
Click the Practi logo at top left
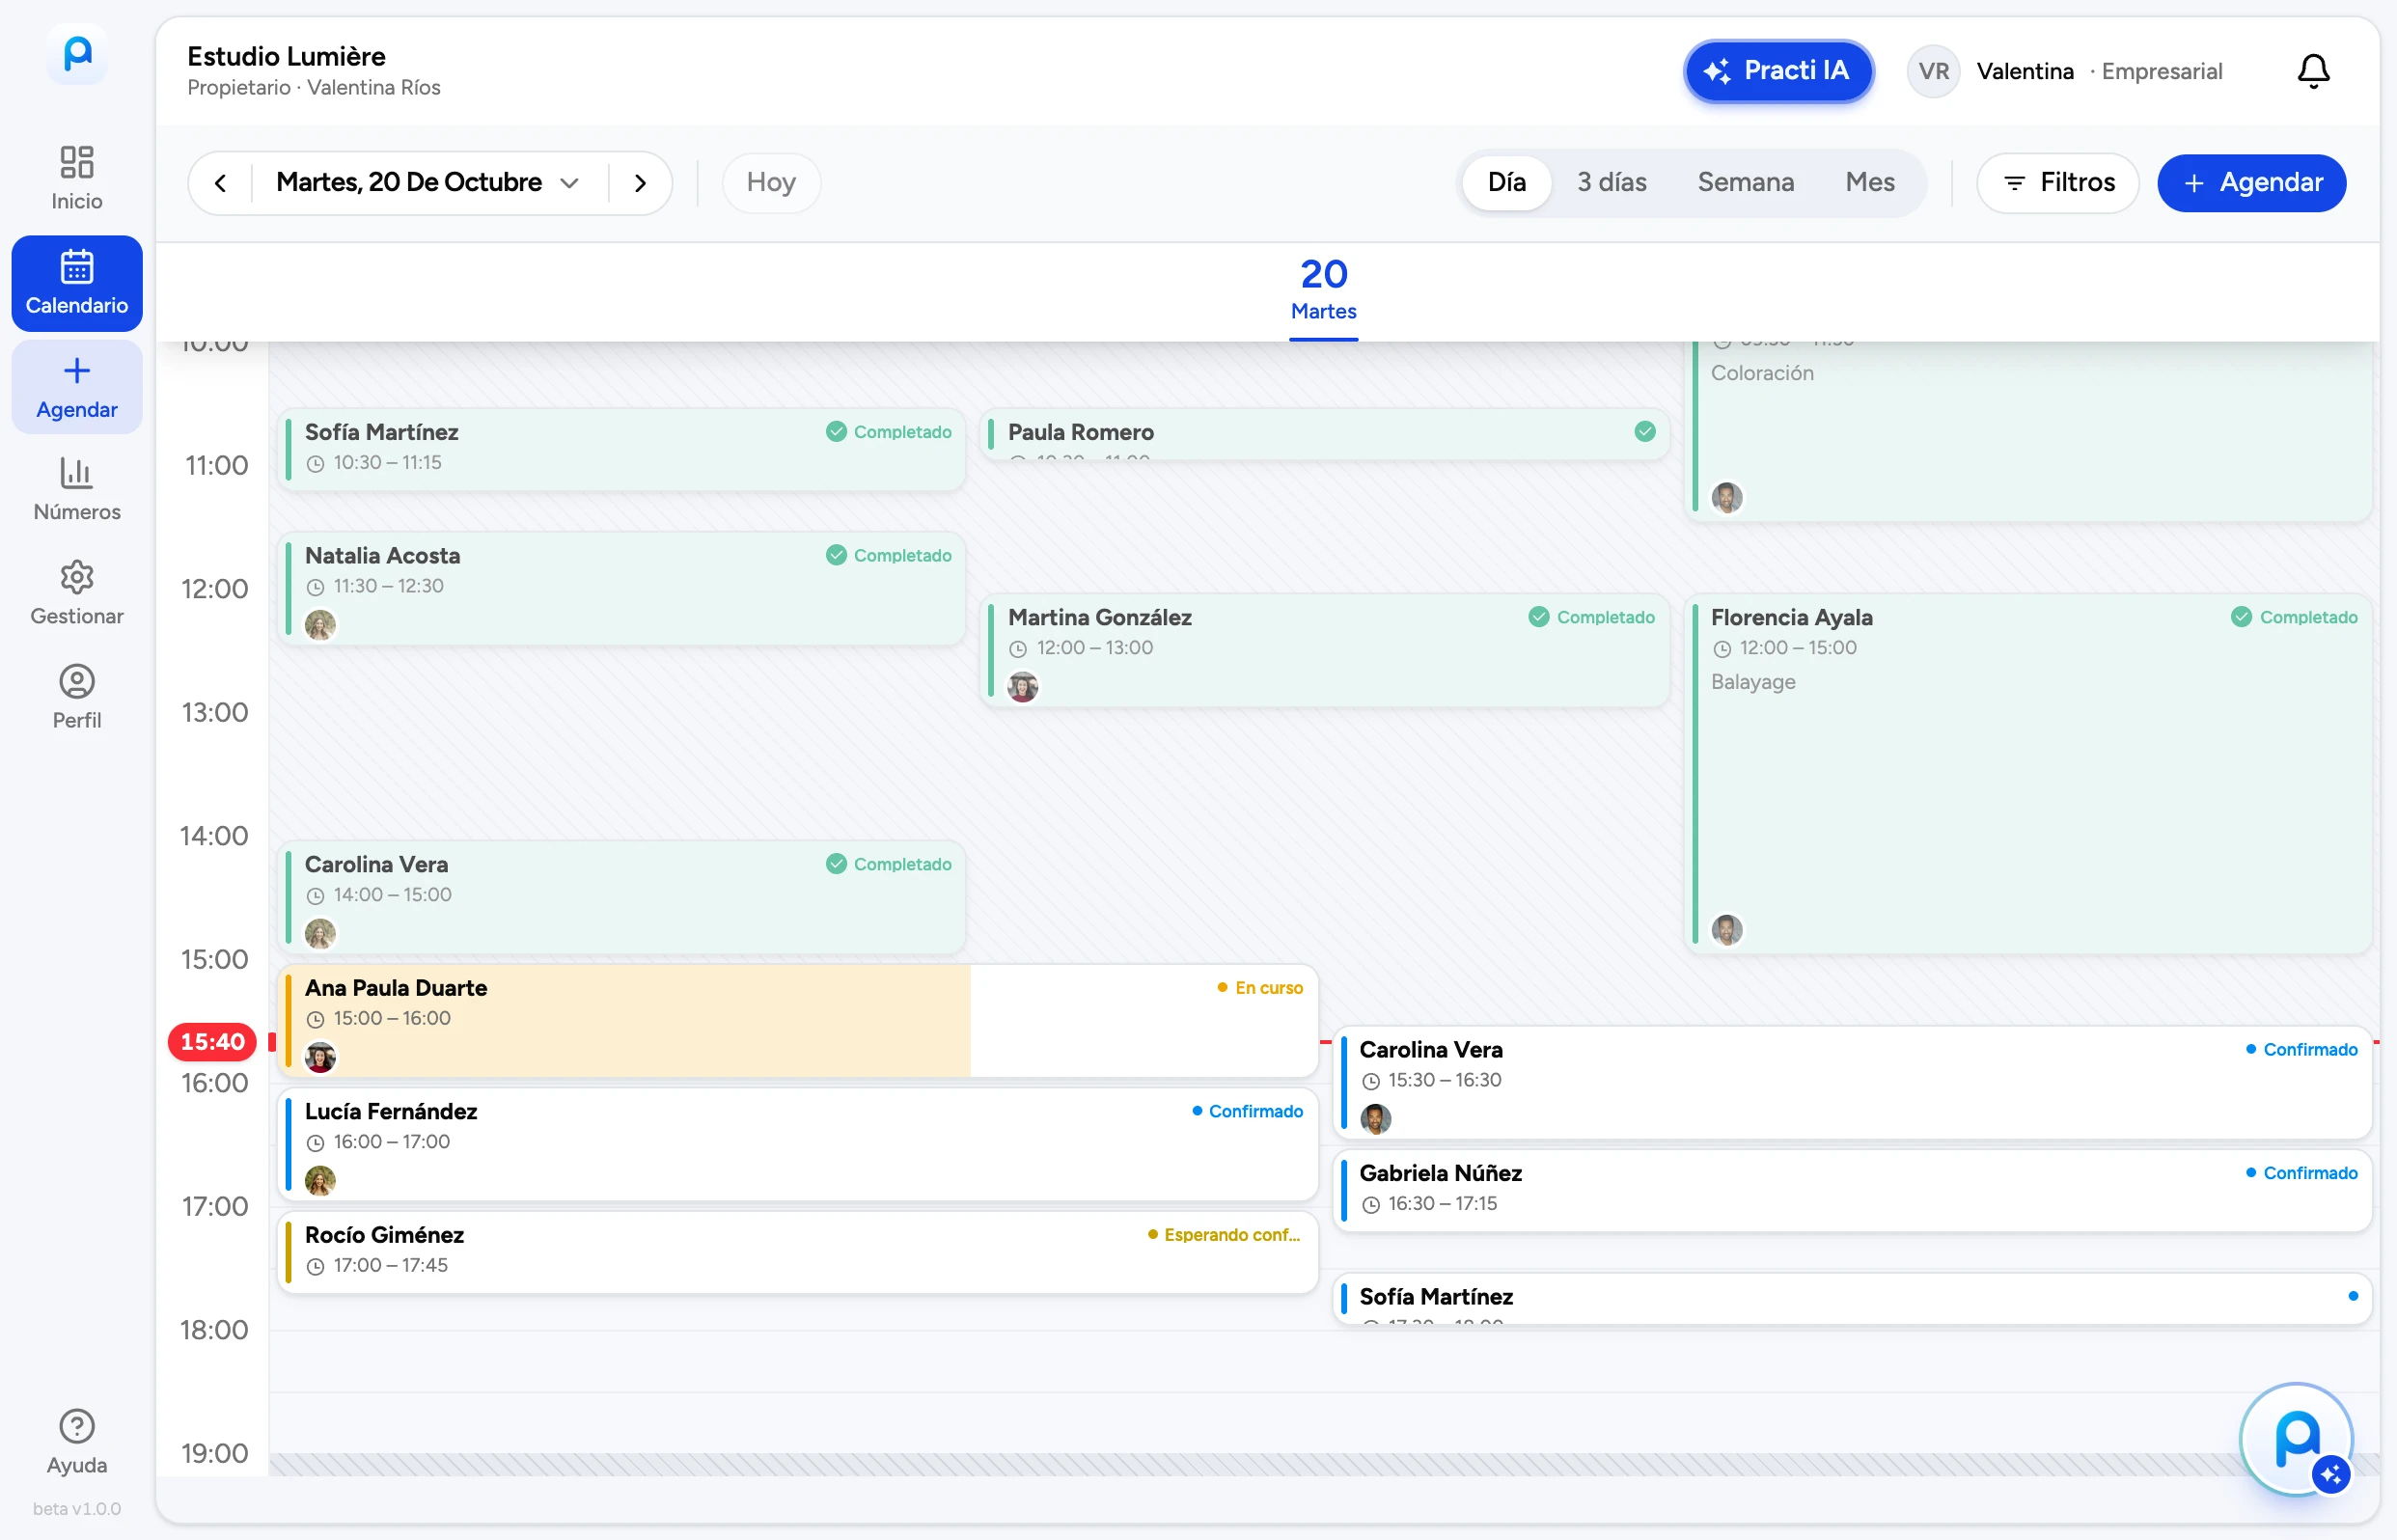(77, 53)
